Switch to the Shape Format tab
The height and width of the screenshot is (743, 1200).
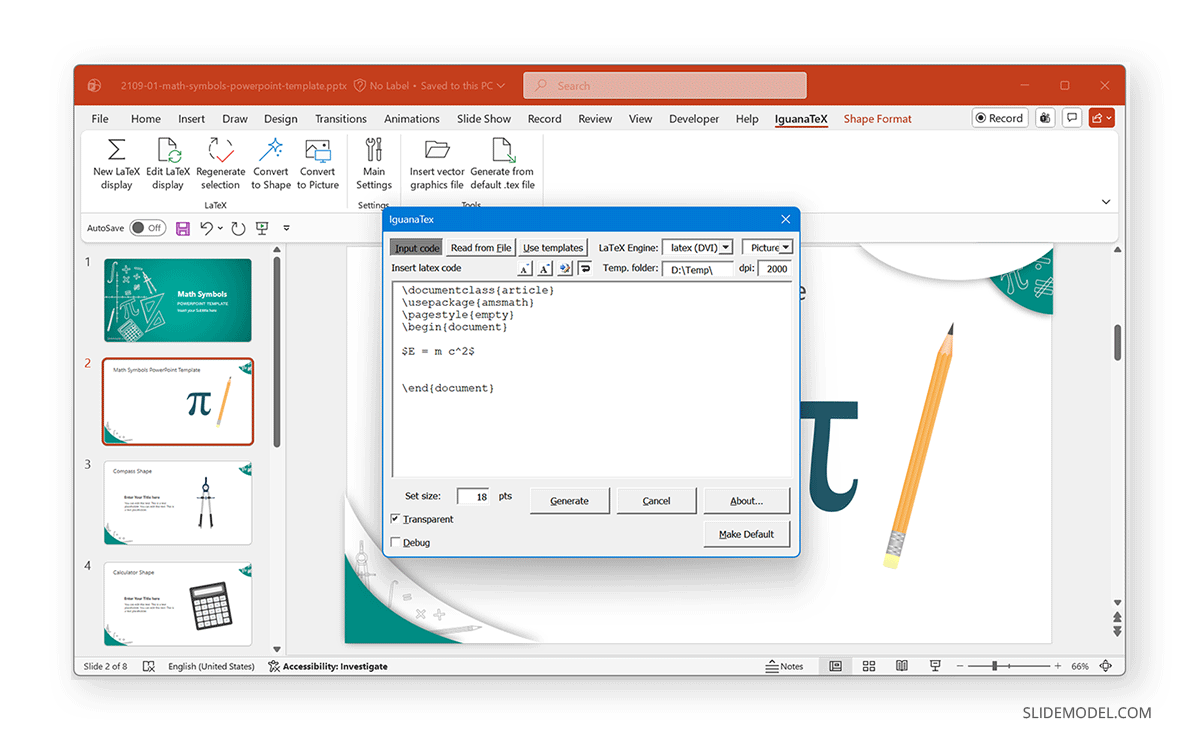[x=877, y=118]
